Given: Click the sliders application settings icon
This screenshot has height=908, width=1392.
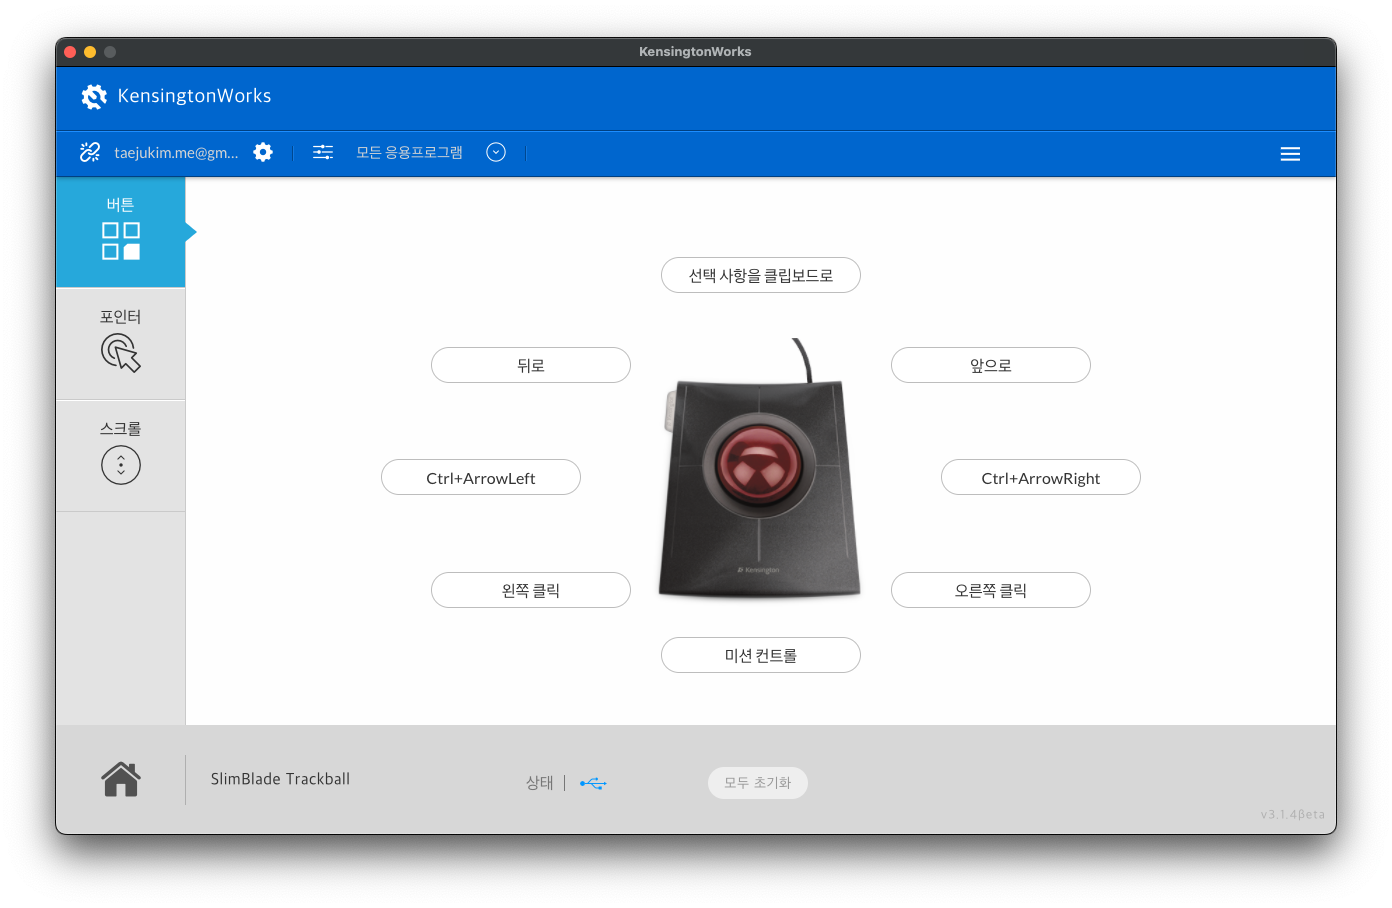Looking at the screenshot, I should pyautogui.click(x=323, y=152).
